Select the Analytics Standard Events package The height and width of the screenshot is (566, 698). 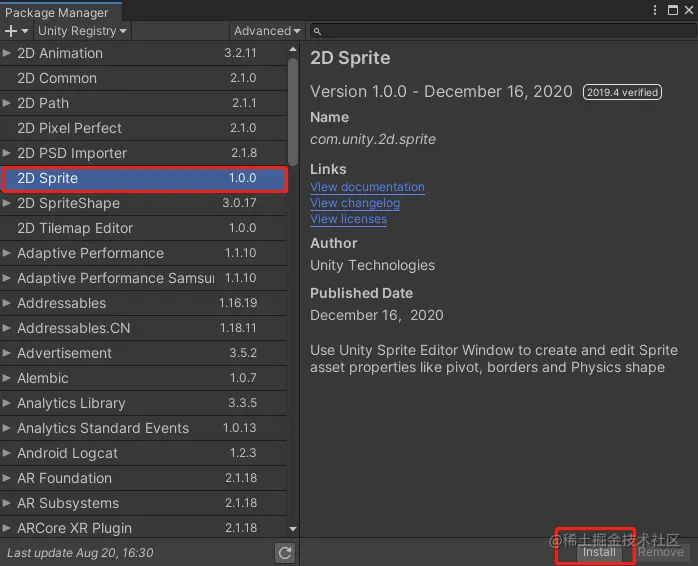click(x=143, y=428)
